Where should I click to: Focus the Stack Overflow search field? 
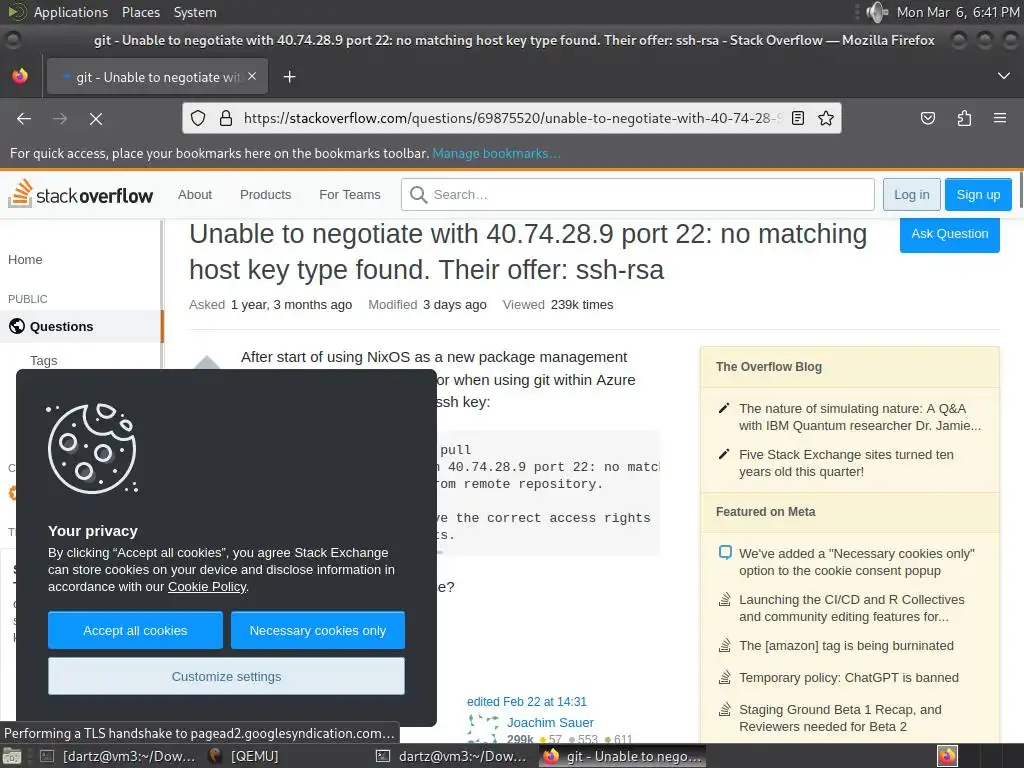(x=637, y=195)
